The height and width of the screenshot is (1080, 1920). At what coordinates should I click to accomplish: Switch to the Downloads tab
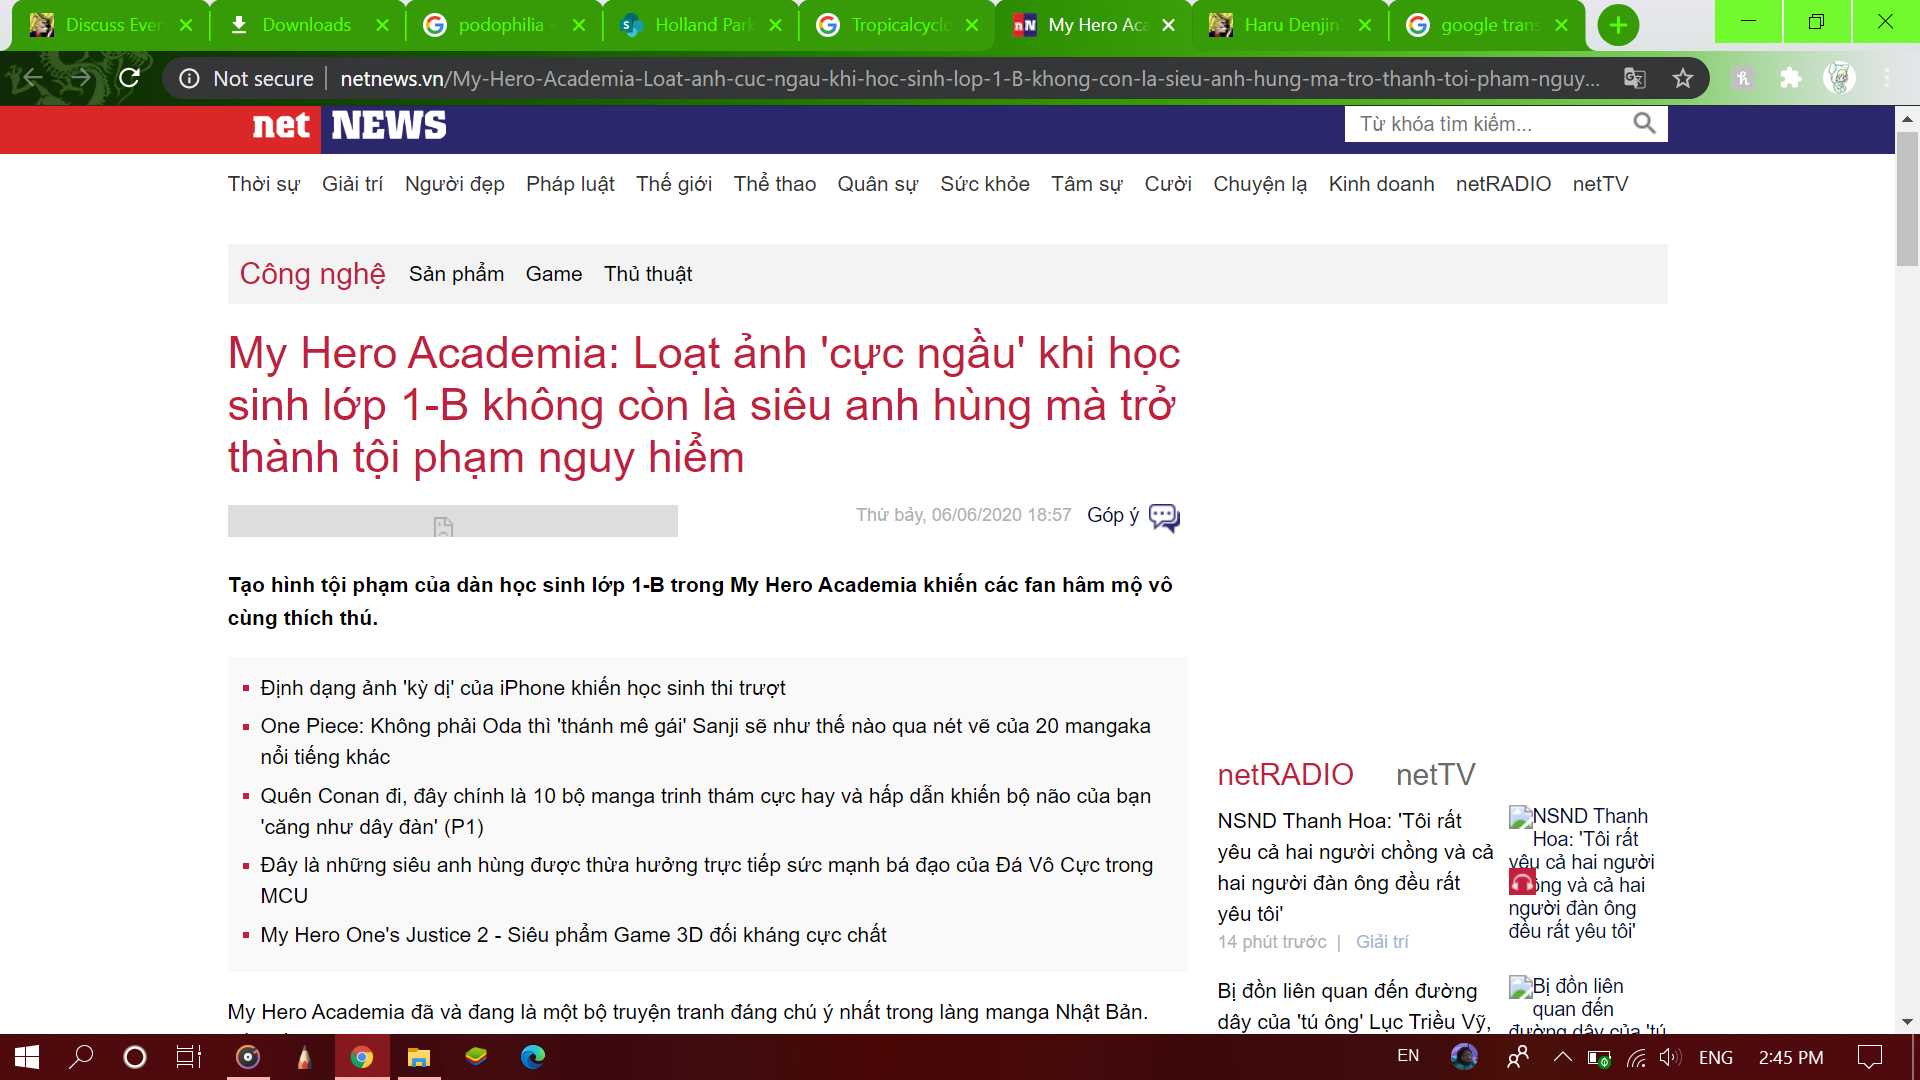(x=306, y=25)
